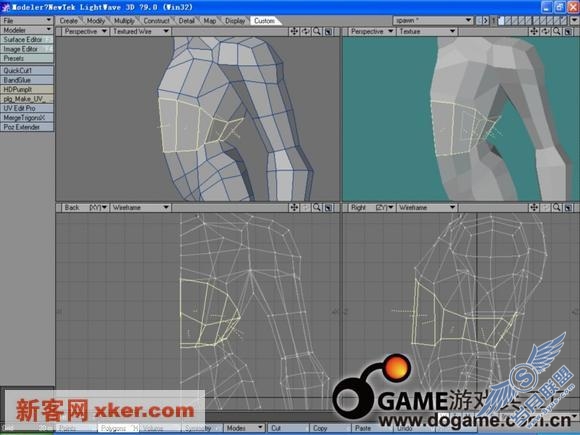Expand the spawn object selector dropdown
The height and width of the screenshot is (435, 580).
coord(433,20)
